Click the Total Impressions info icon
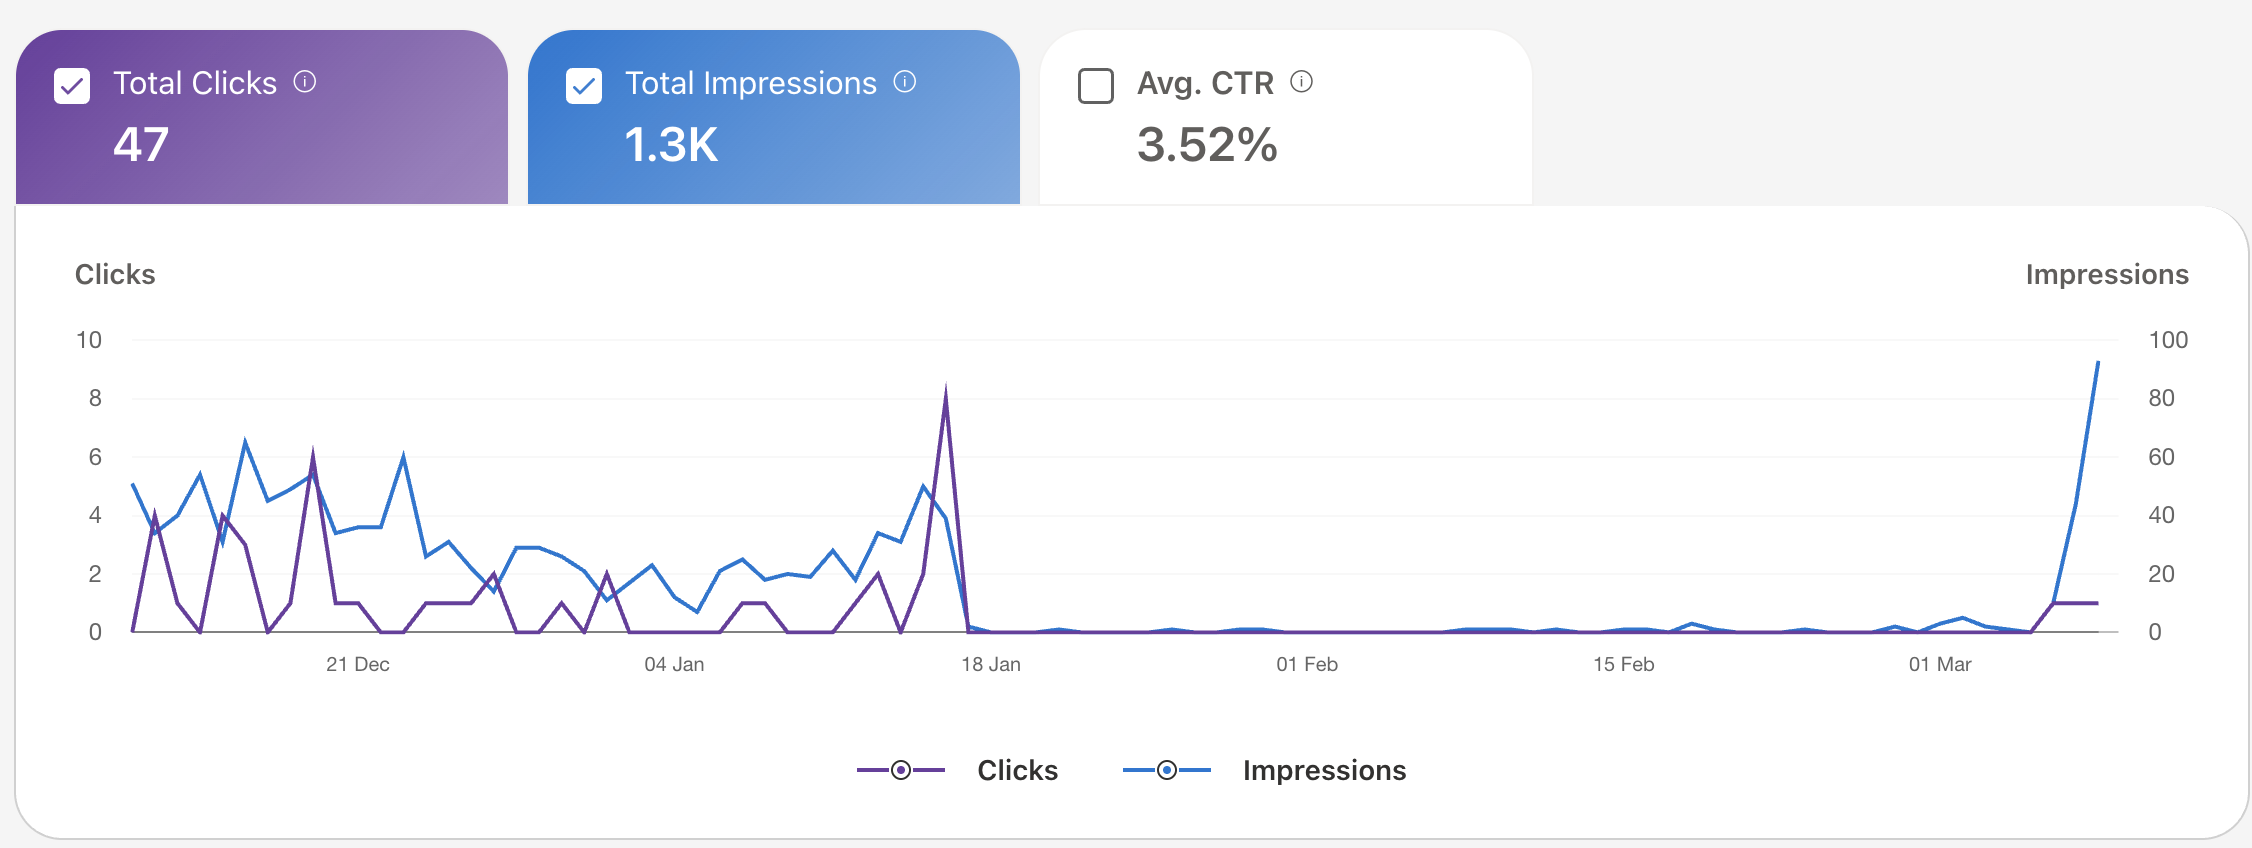Viewport: 2252px width, 848px height. coord(905,82)
